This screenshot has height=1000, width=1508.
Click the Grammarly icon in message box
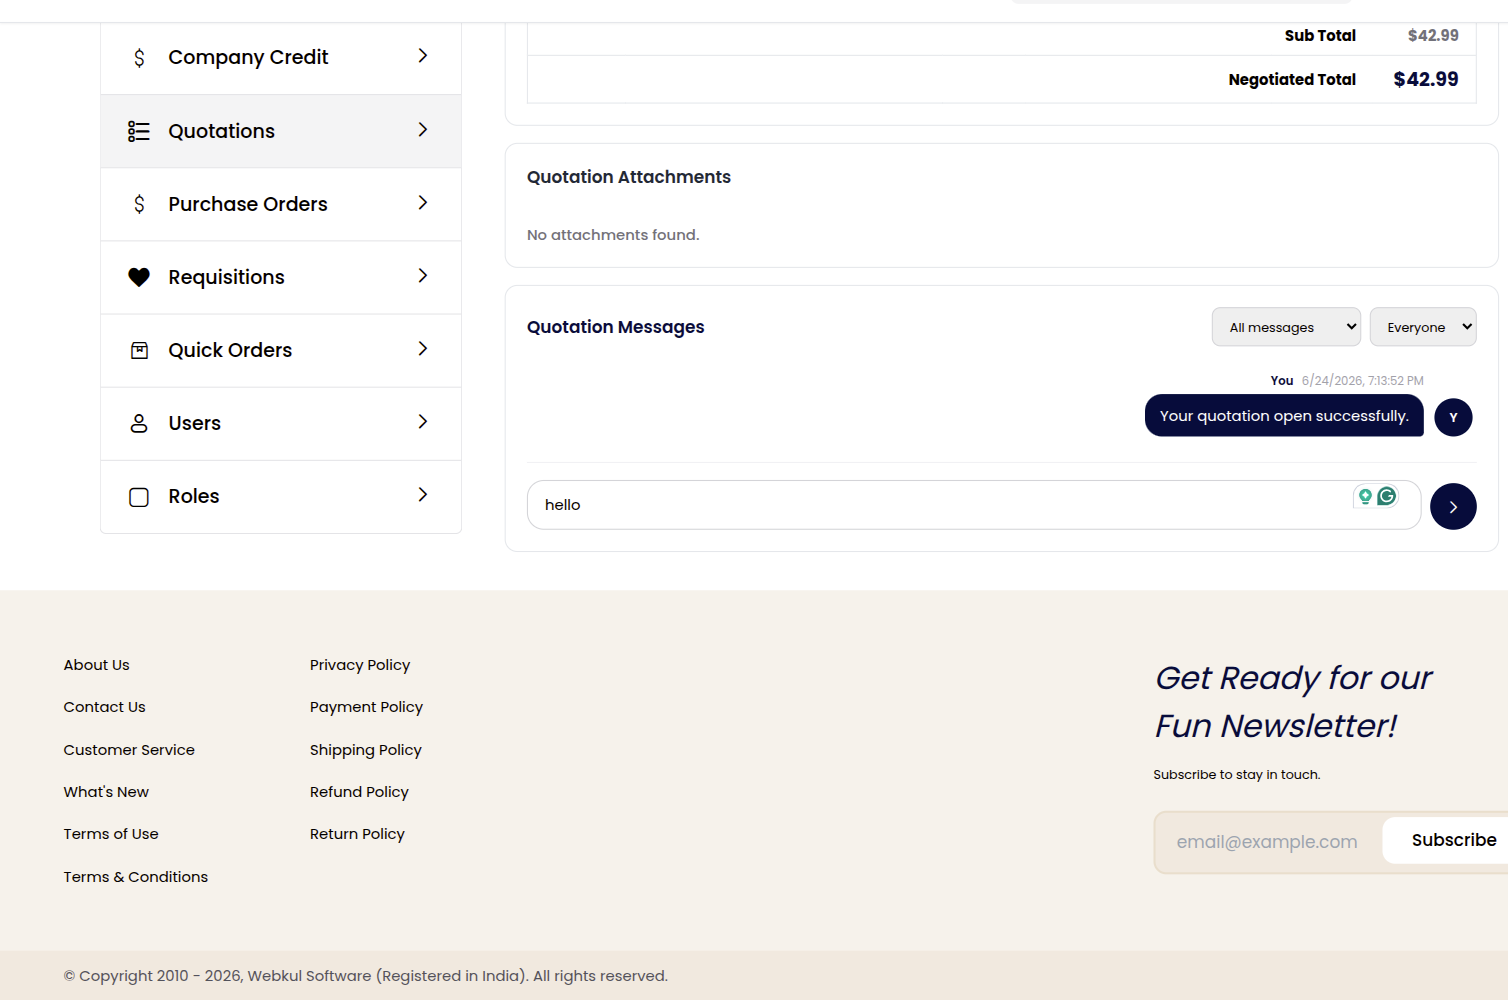point(1387,496)
